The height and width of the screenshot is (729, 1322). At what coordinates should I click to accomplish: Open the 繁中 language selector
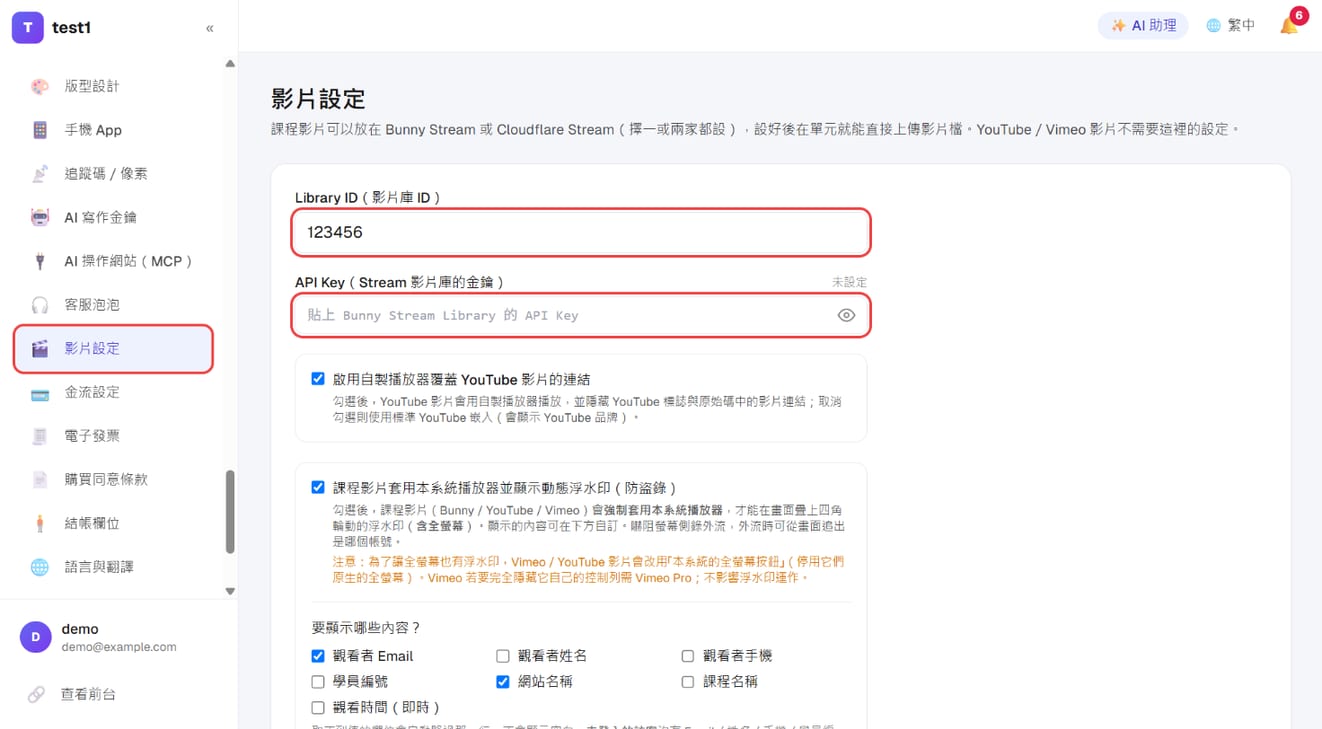tap(1230, 26)
